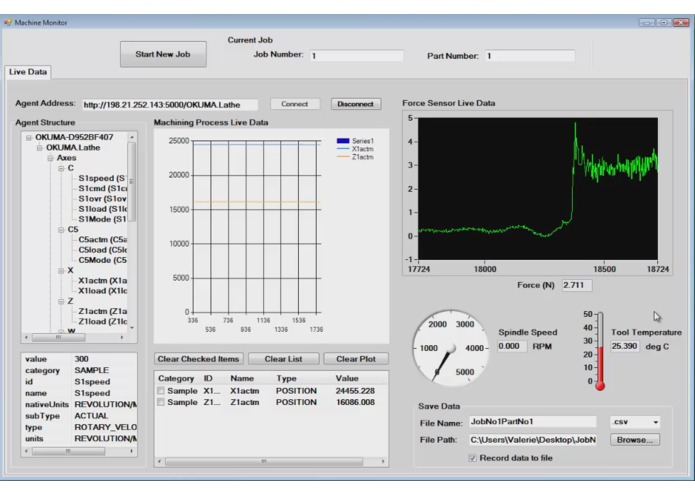This screenshot has width=695, height=494.
Task: Click the Machine Monitor app icon in title bar
Action: [8, 22]
